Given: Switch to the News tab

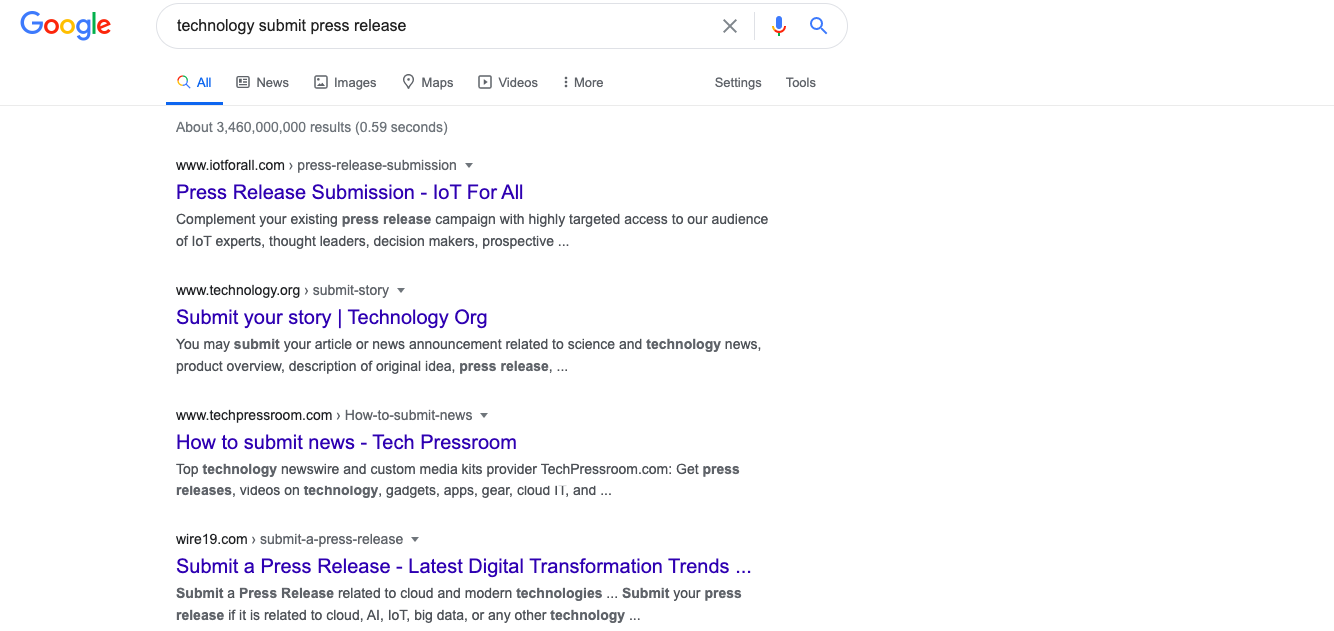Looking at the screenshot, I should (262, 83).
